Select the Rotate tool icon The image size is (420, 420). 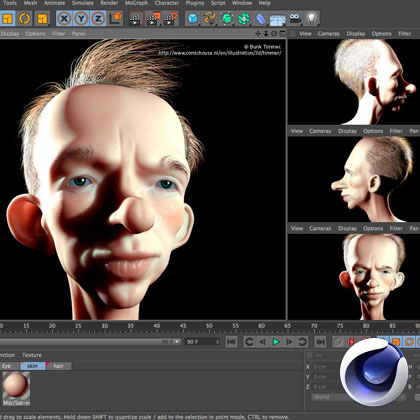click(25, 18)
